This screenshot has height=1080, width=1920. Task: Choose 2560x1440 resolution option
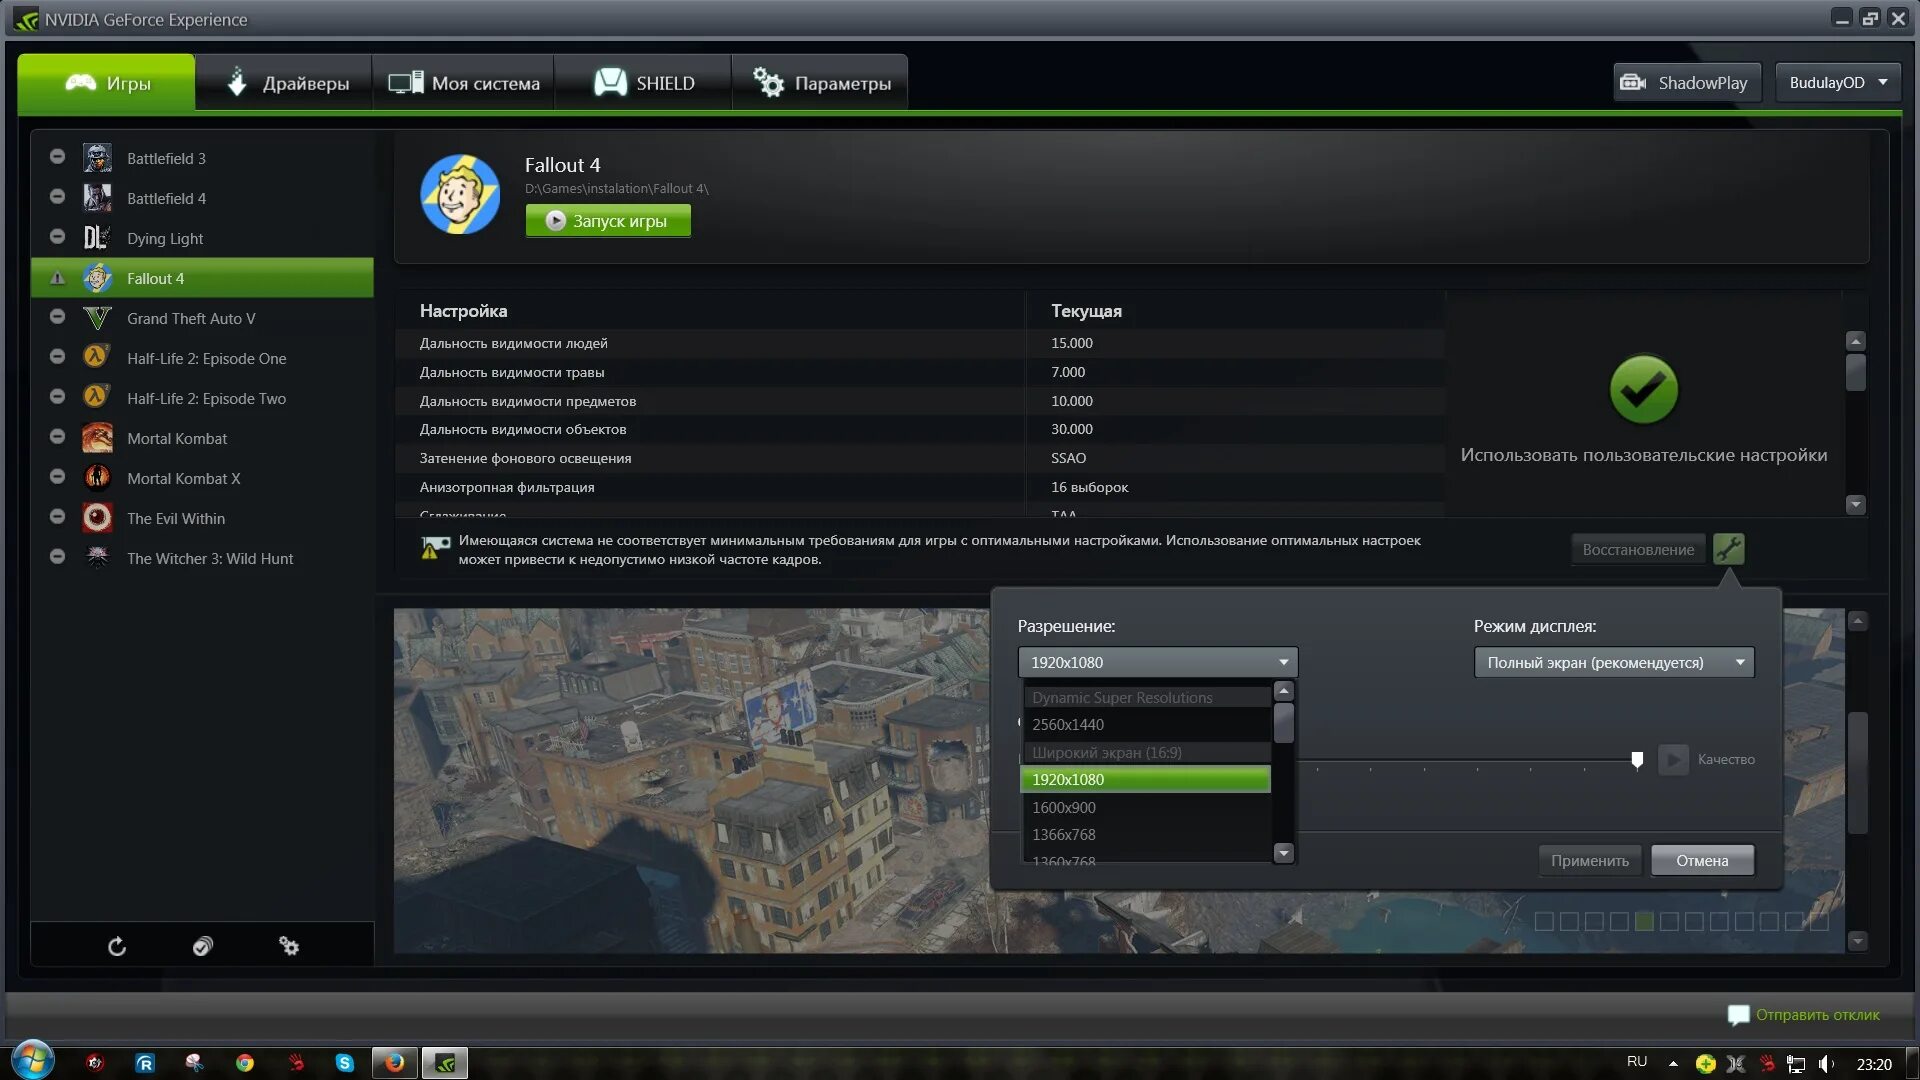click(x=1146, y=724)
